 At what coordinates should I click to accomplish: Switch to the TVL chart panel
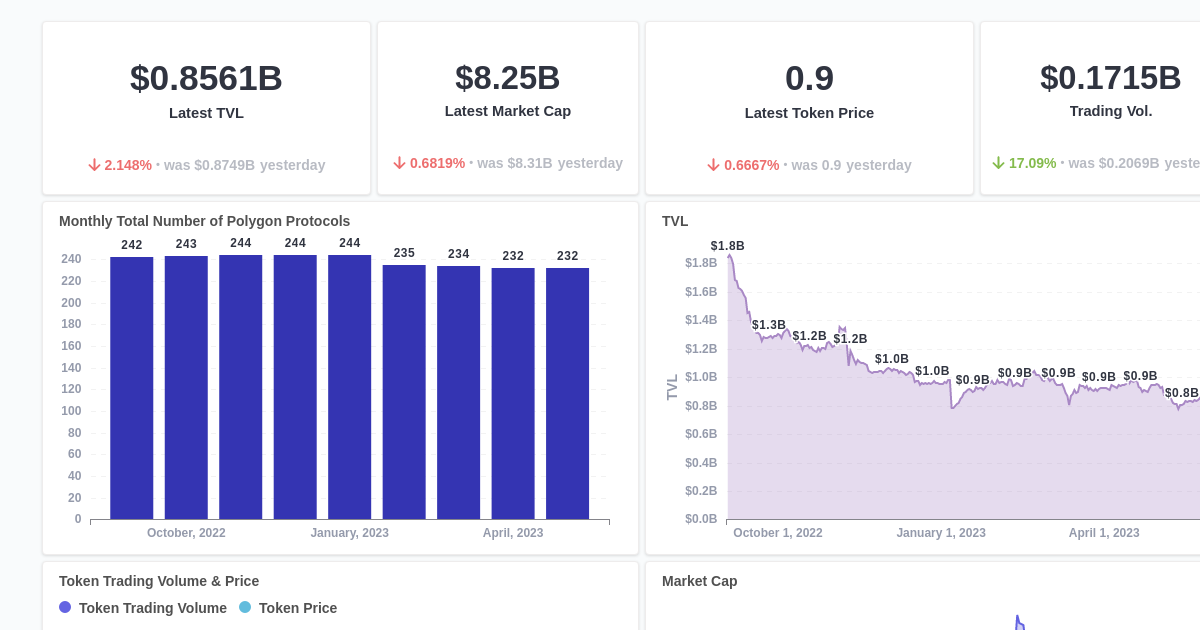[672, 222]
